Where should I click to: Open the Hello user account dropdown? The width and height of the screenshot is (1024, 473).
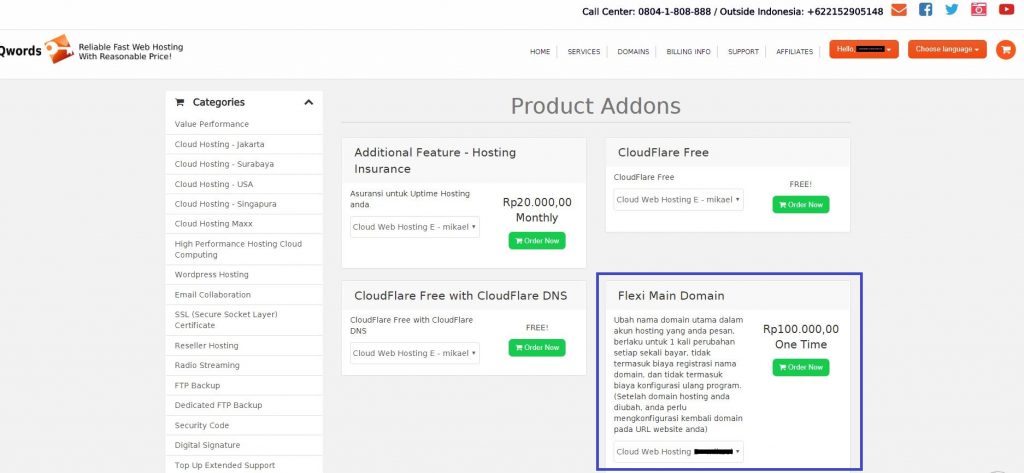click(x=864, y=49)
